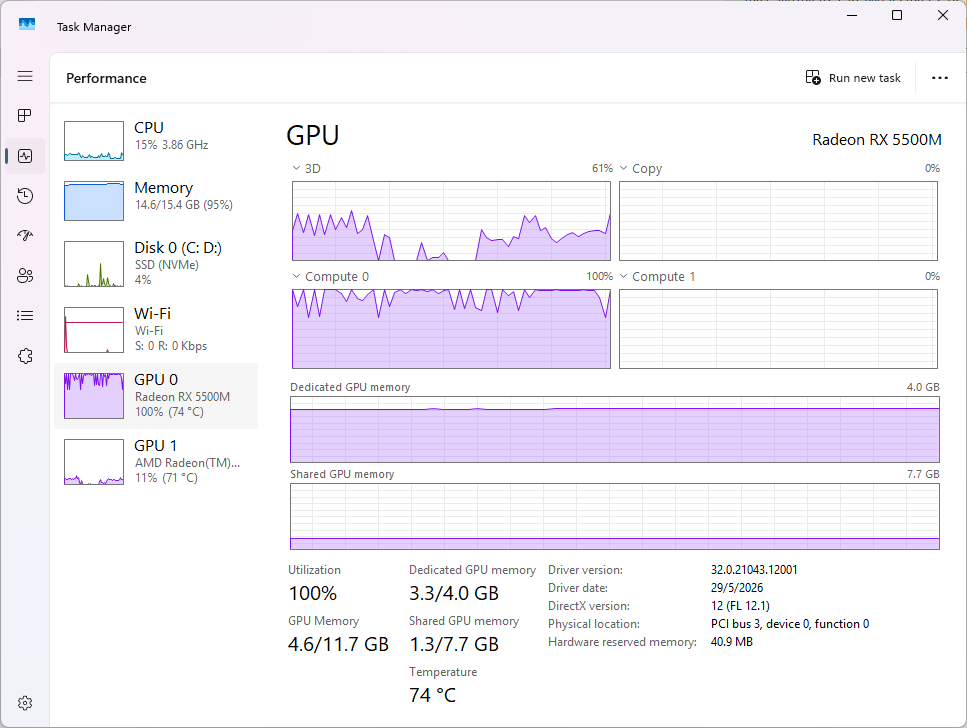Click the 61% 3D usage label
The height and width of the screenshot is (728, 967).
coord(602,168)
